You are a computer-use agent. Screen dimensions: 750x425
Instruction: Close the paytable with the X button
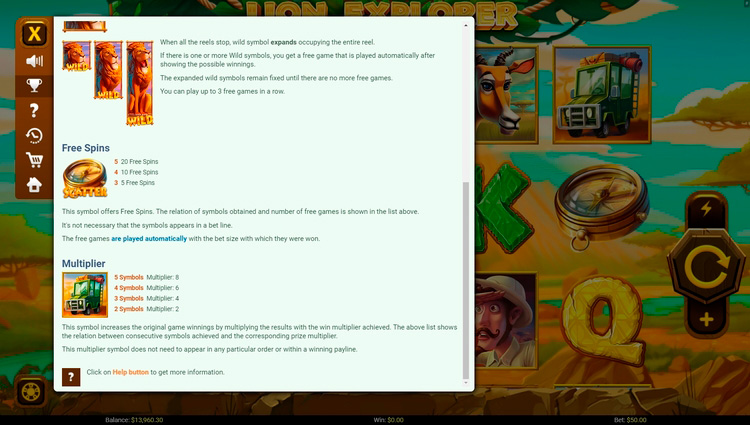click(34, 35)
